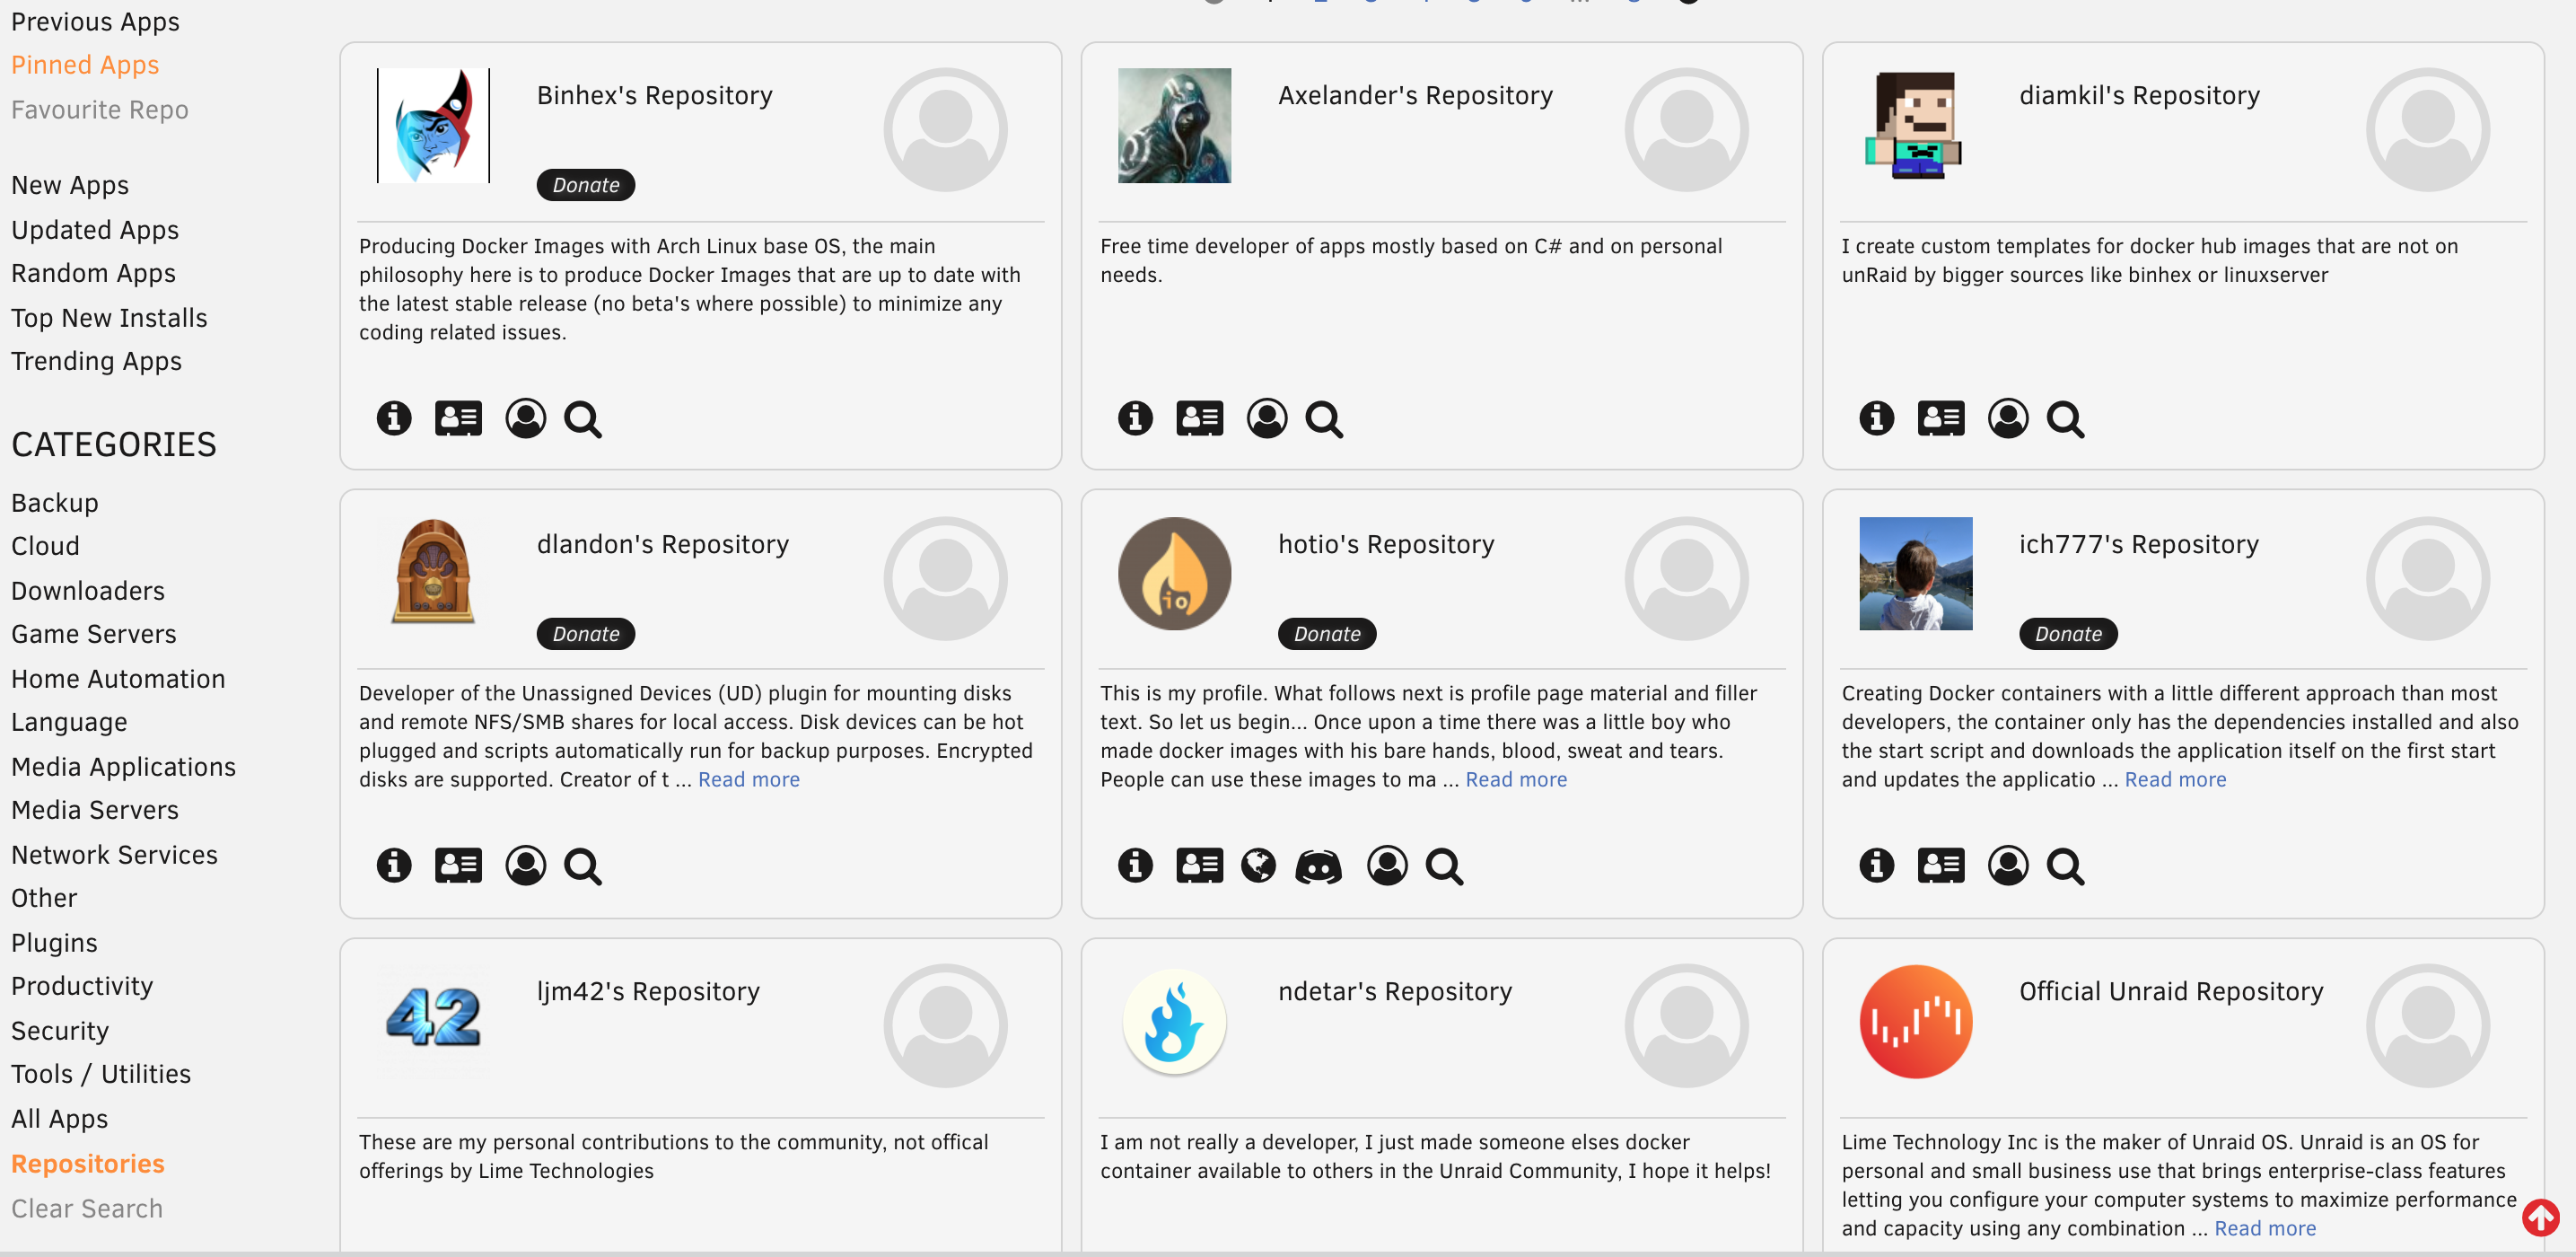Click the search magnifier in ich777's Repository card

point(2065,866)
